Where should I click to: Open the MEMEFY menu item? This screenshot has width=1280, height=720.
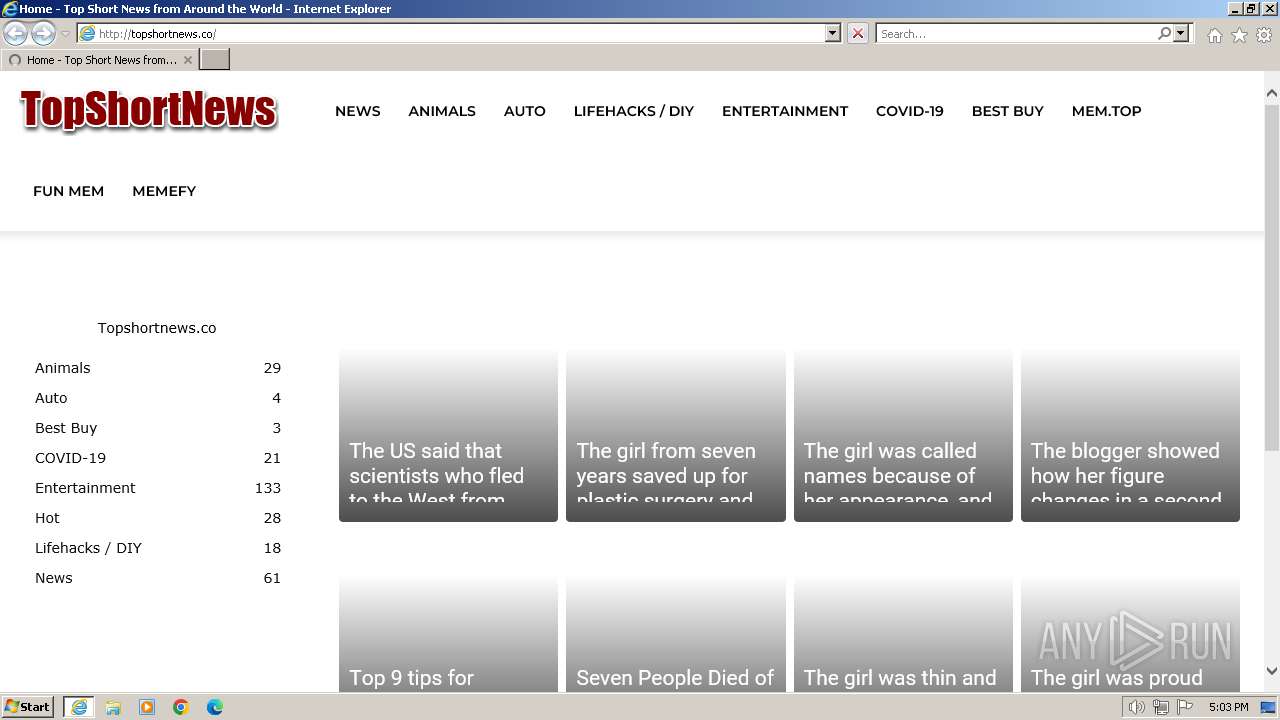tap(164, 191)
